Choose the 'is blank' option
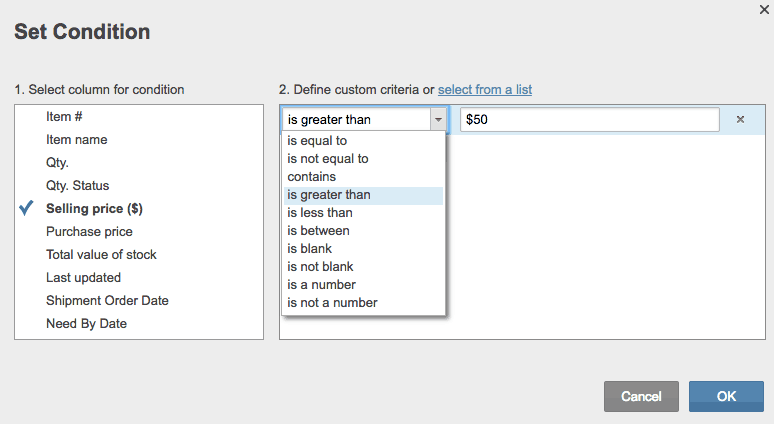This screenshot has width=774, height=424. (310, 249)
